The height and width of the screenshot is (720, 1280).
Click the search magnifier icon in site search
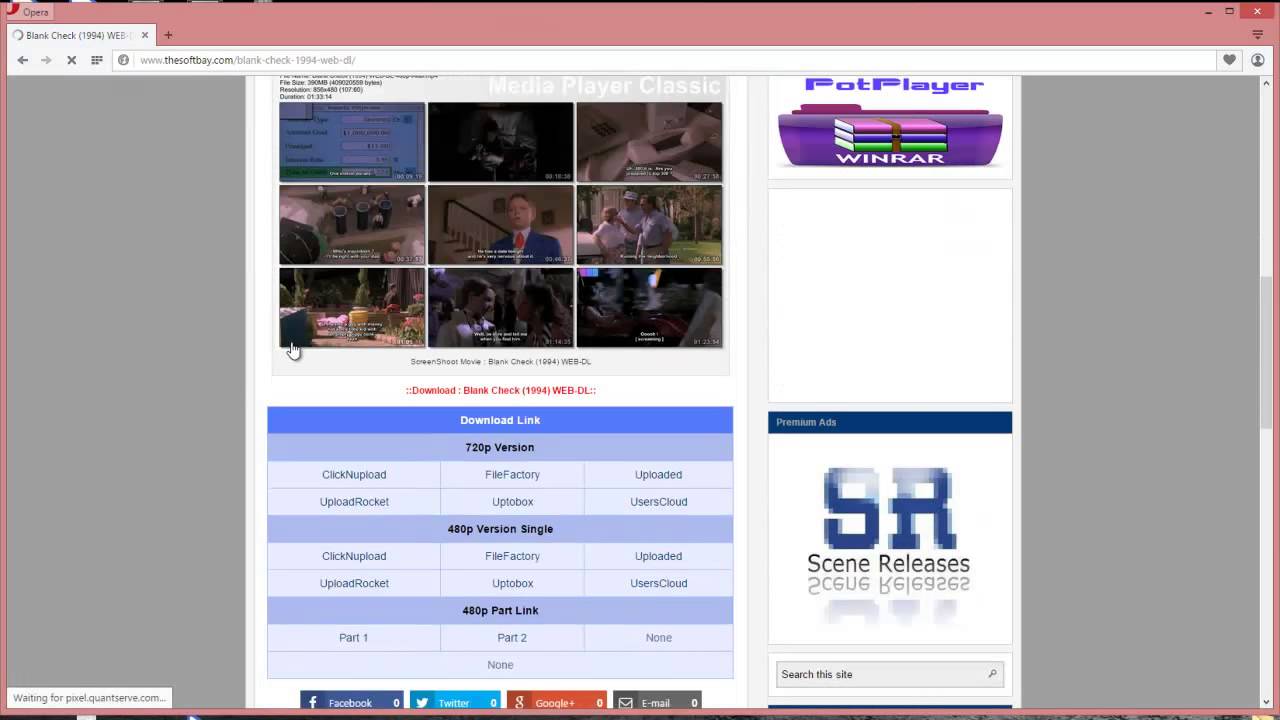click(992, 674)
